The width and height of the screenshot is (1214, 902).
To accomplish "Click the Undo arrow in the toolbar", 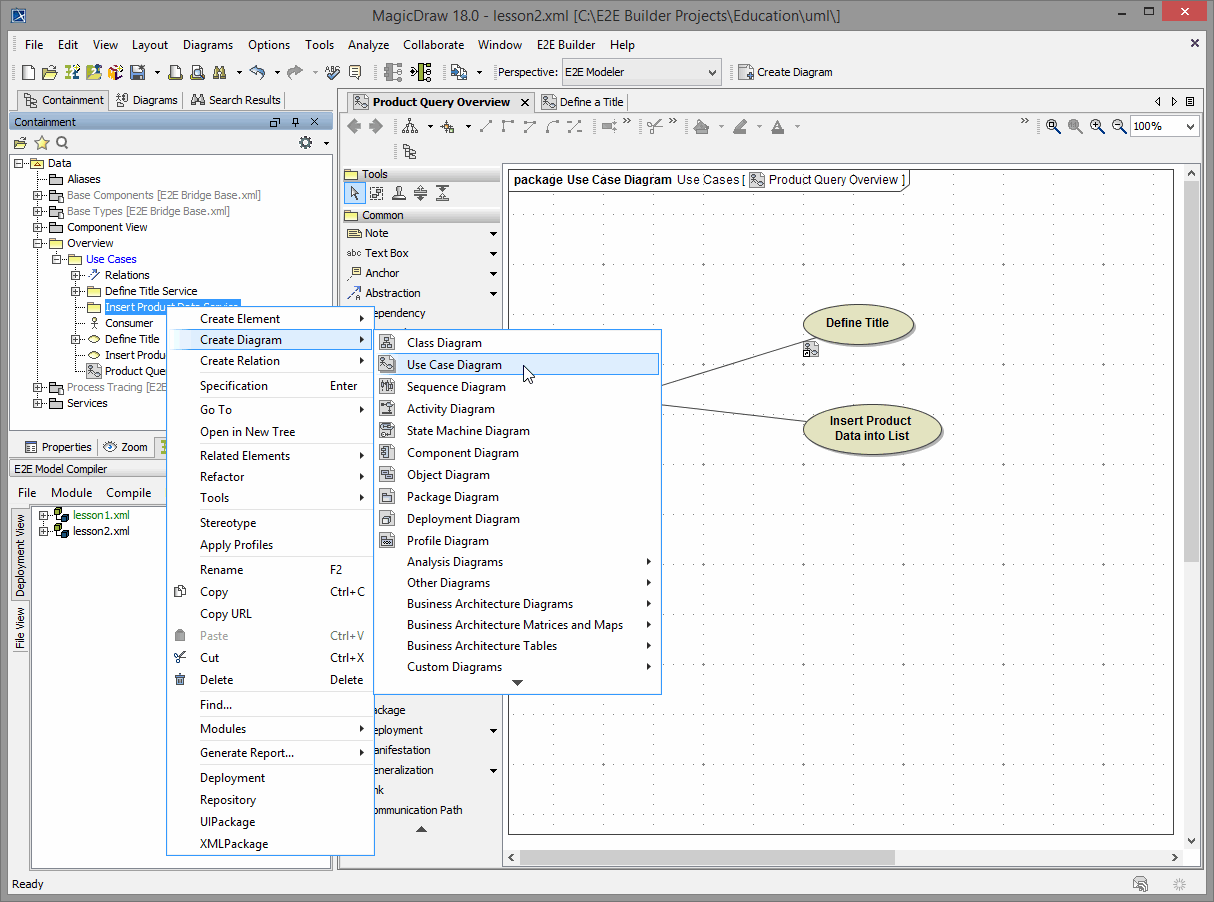I will coord(258,71).
